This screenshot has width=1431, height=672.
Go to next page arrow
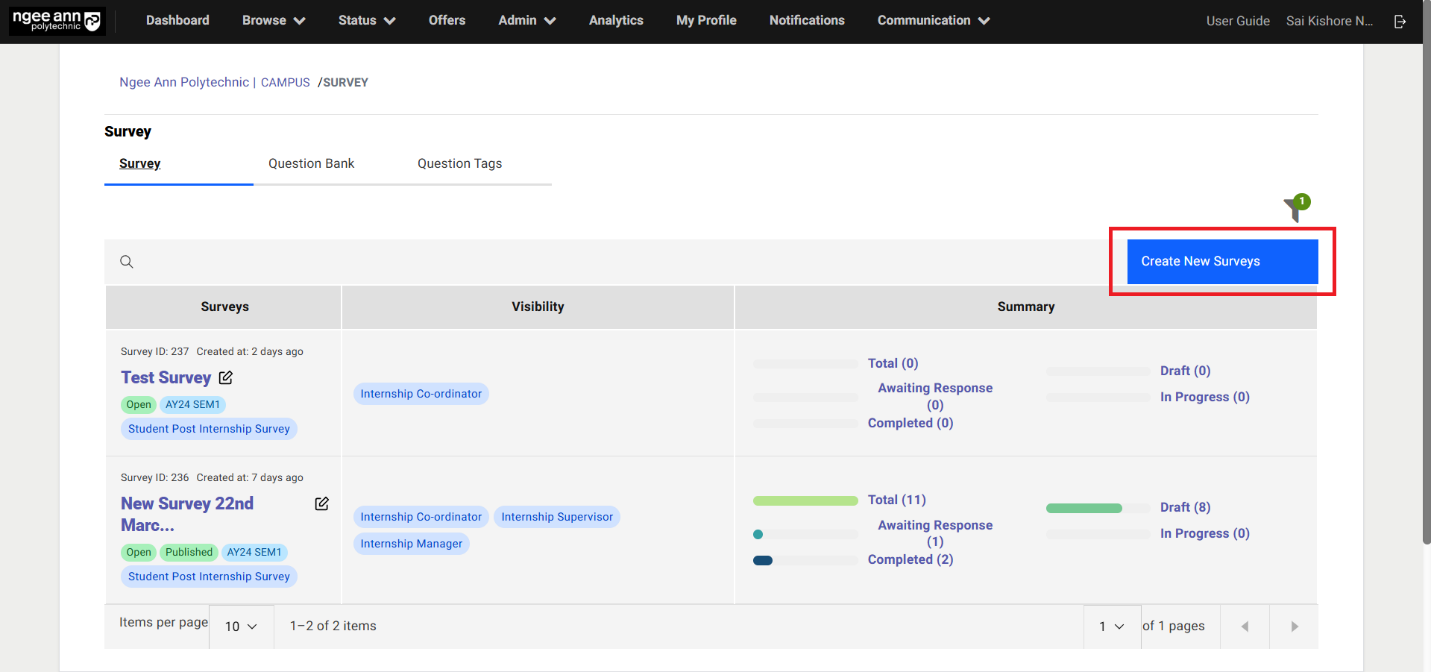1294,627
